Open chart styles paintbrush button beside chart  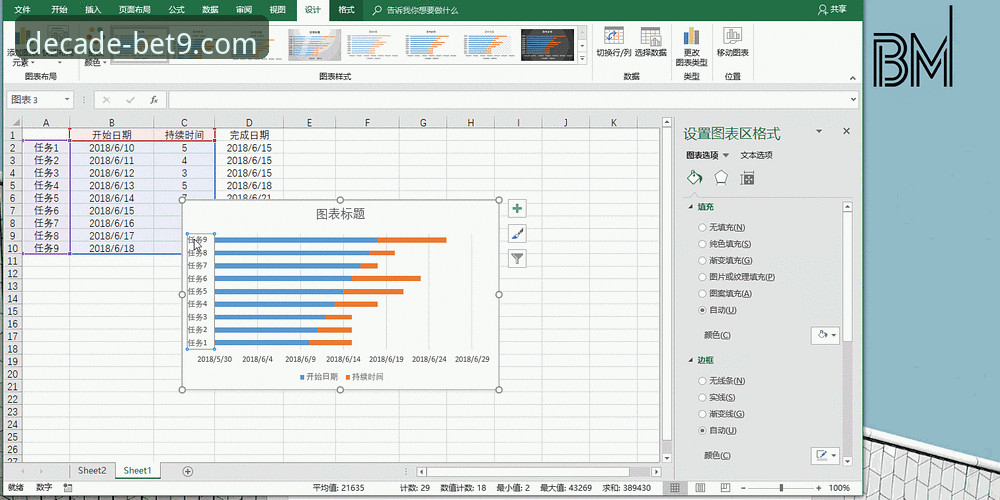click(x=518, y=233)
